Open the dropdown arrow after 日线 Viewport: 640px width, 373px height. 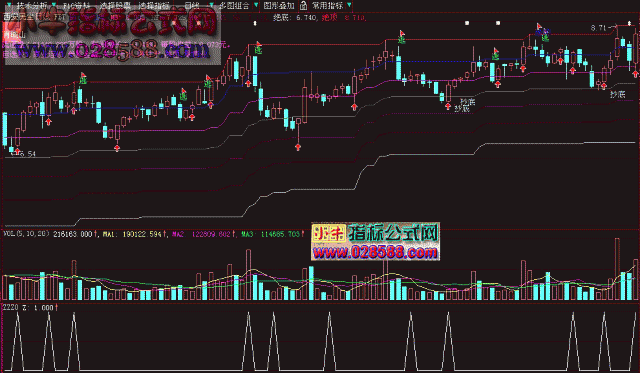point(211,5)
